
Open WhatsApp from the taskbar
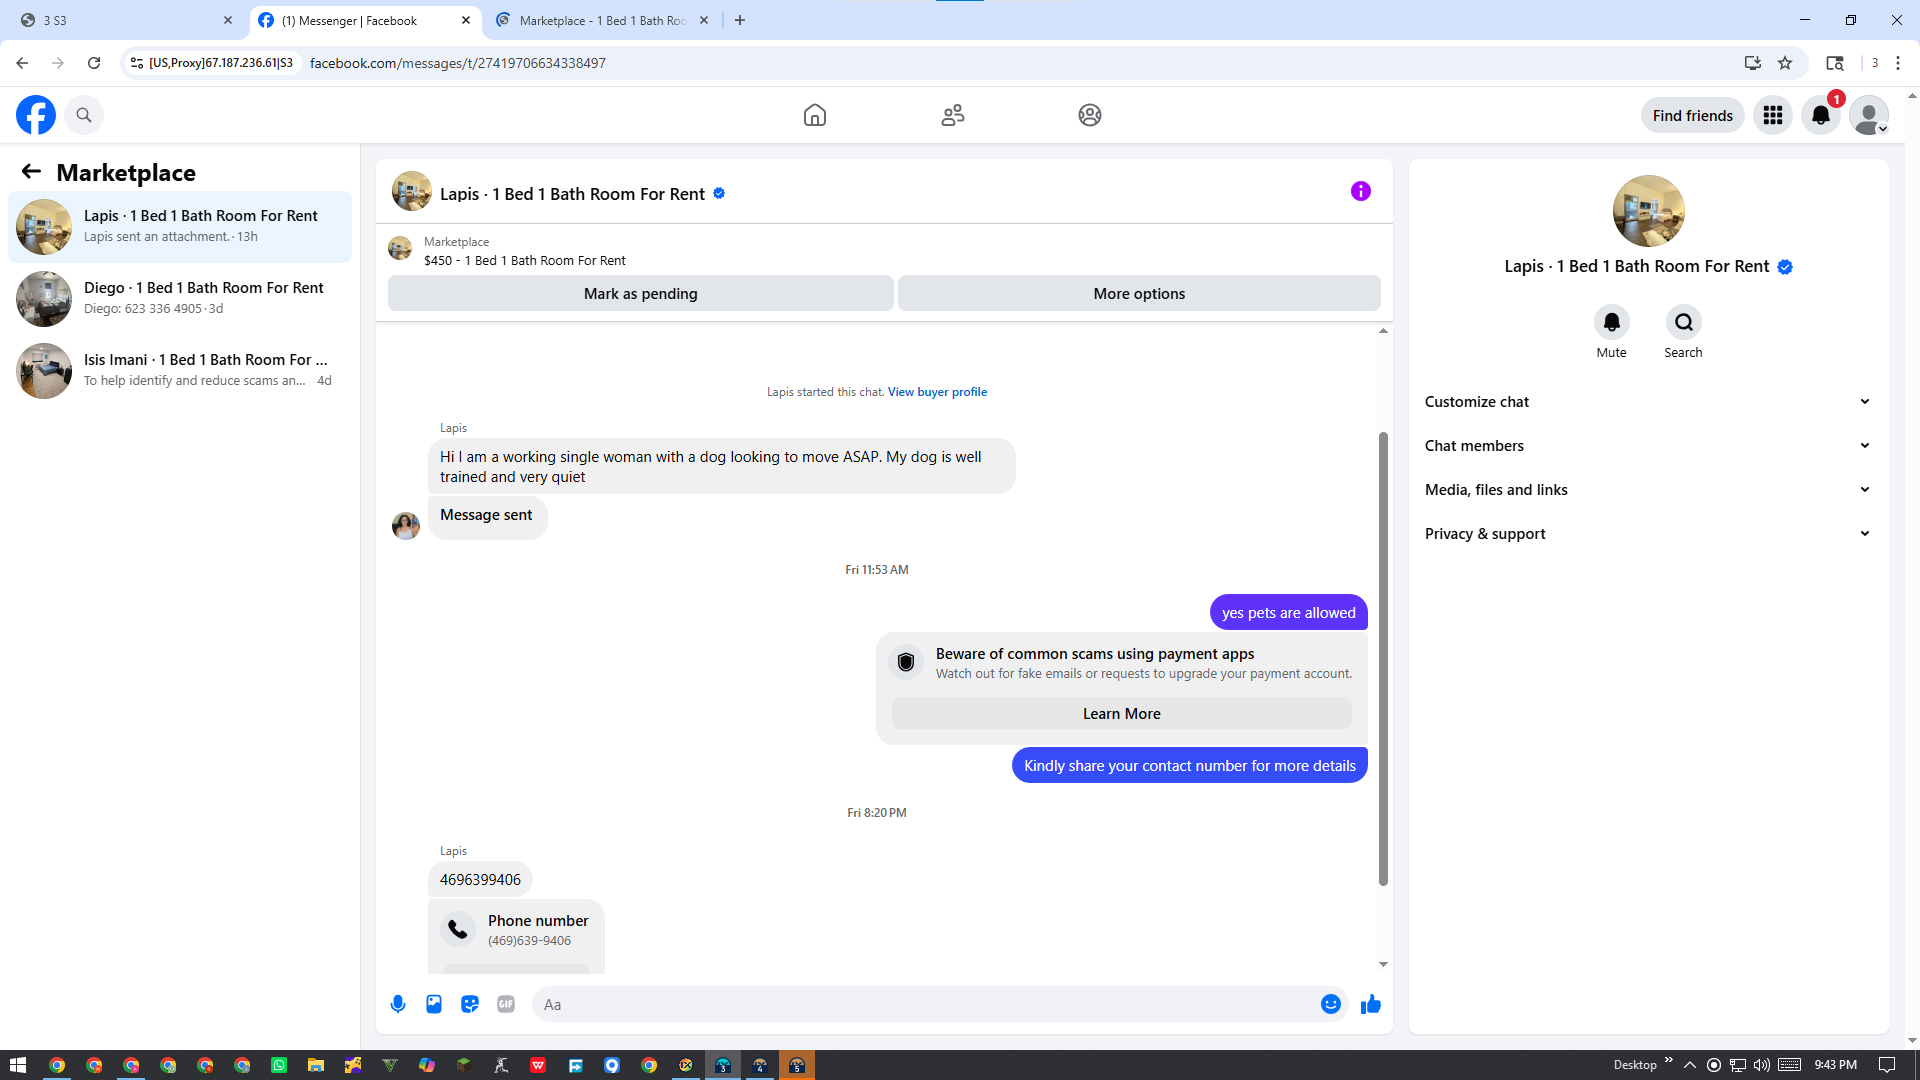click(279, 1065)
